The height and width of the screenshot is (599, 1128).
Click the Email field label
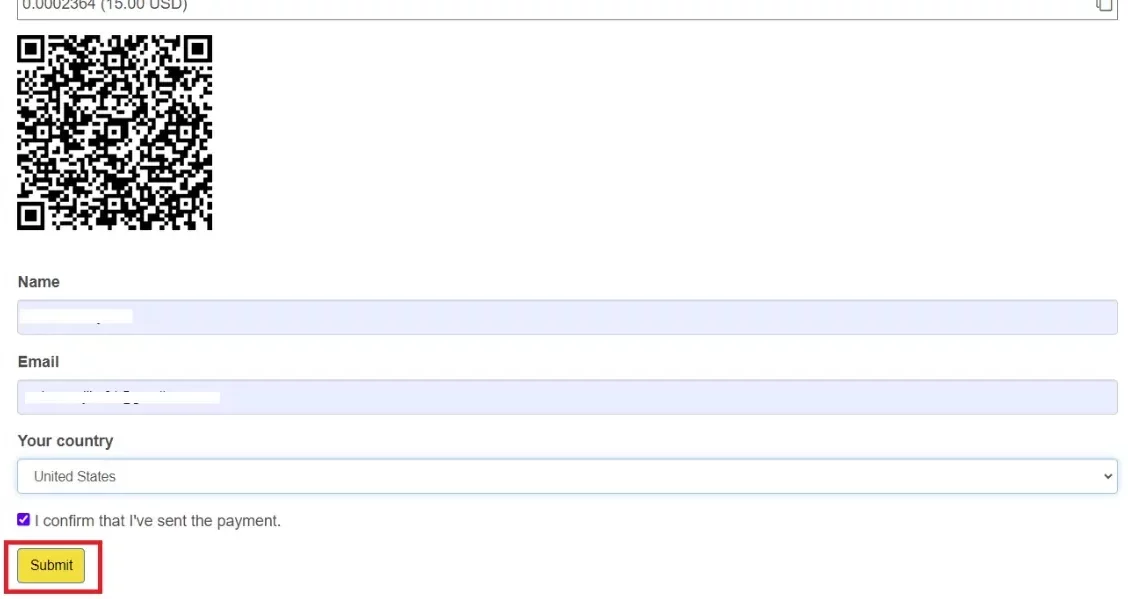point(39,362)
